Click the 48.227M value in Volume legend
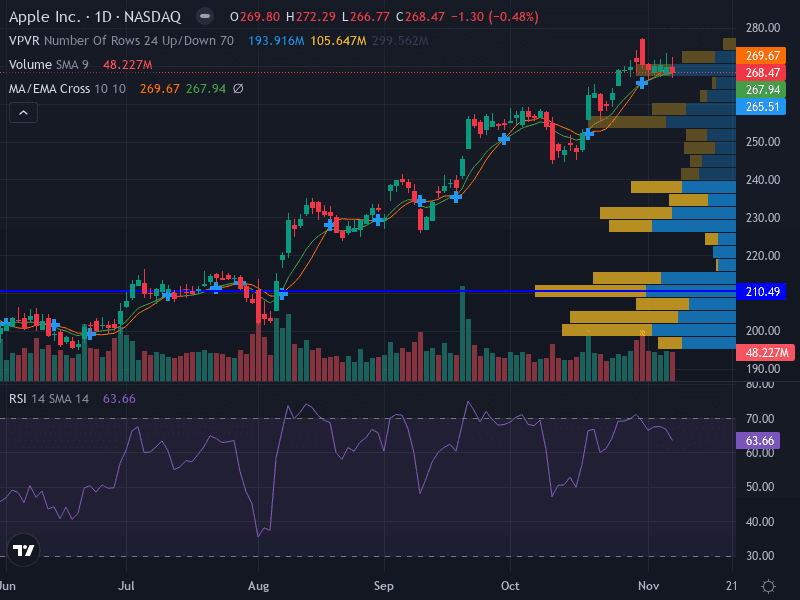Screen dimensions: 800x600 [128, 65]
